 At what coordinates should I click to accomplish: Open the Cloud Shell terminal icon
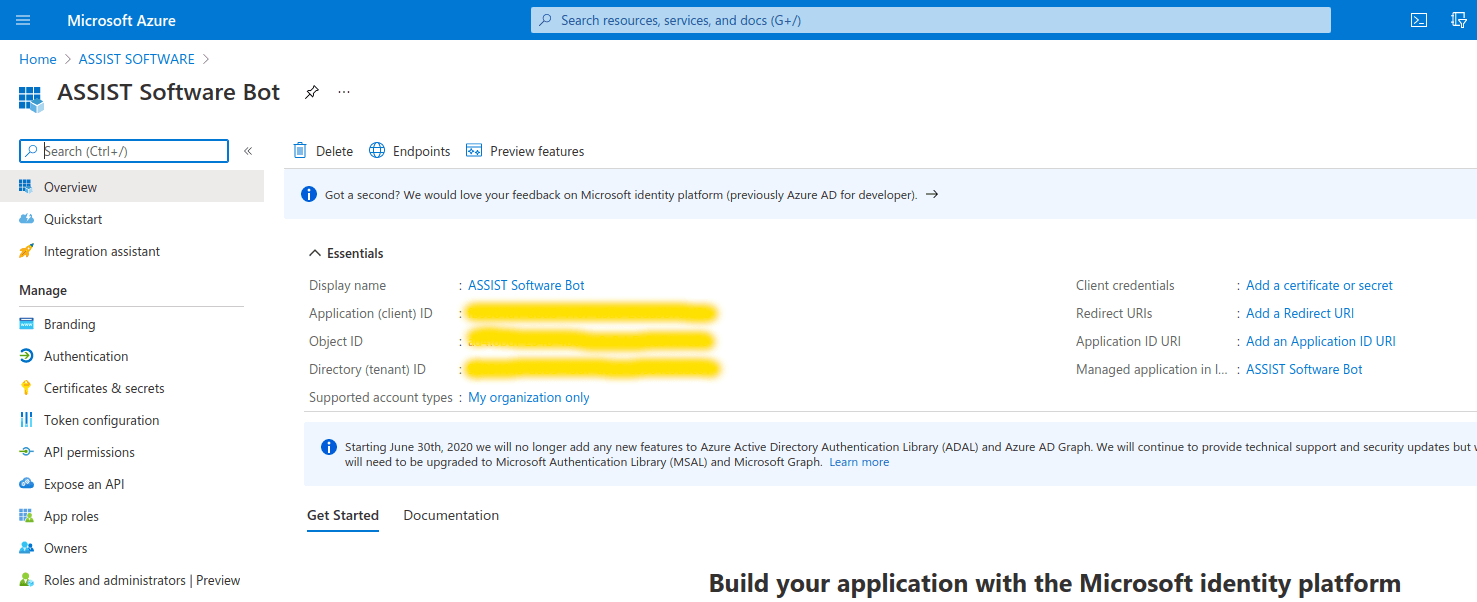point(1419,19)
